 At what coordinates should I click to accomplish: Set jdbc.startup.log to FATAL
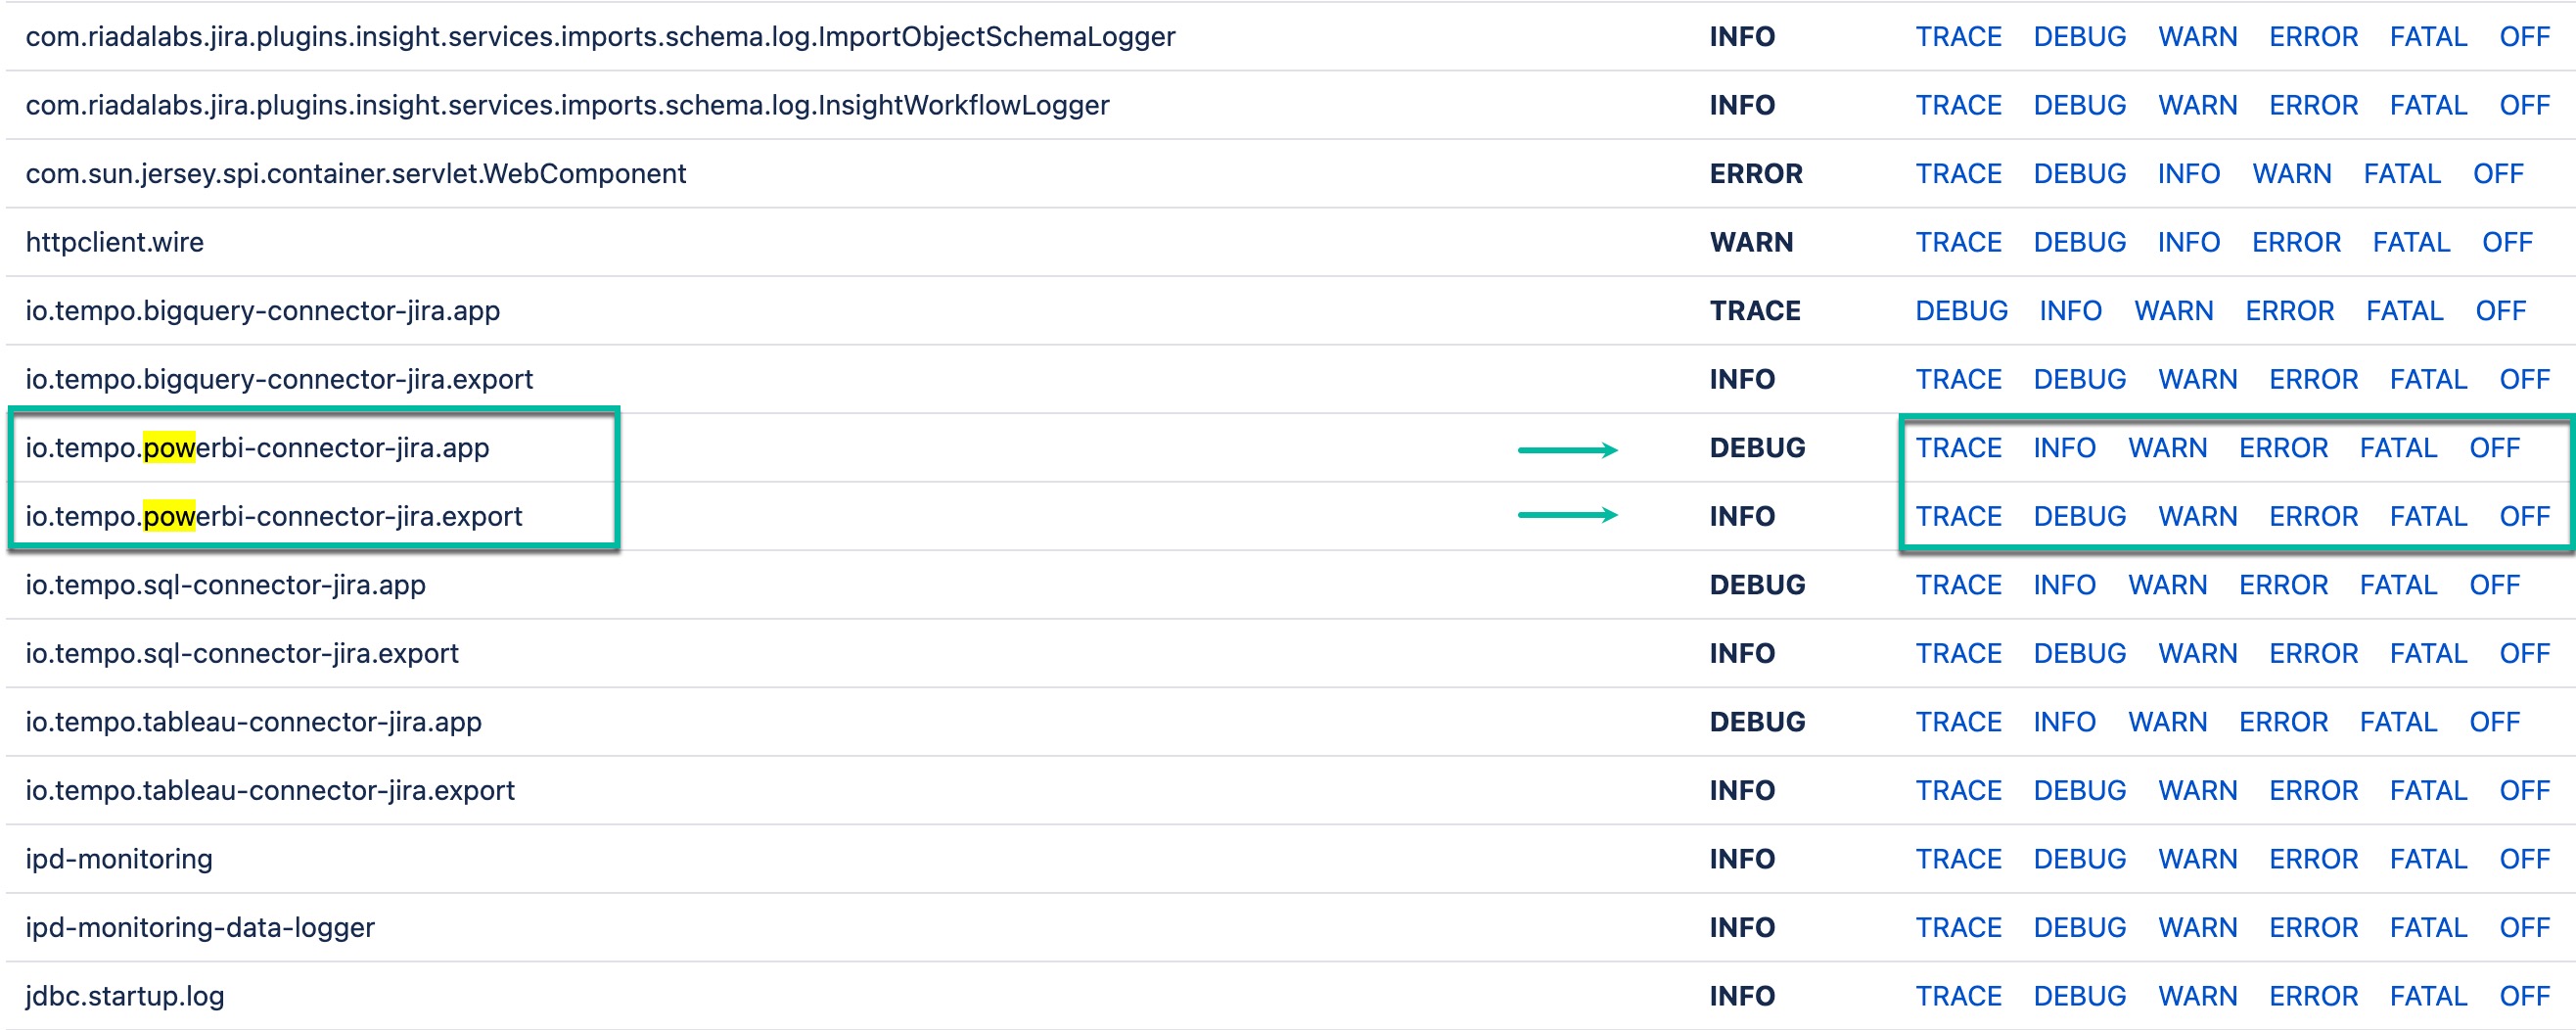(2430, 995)
